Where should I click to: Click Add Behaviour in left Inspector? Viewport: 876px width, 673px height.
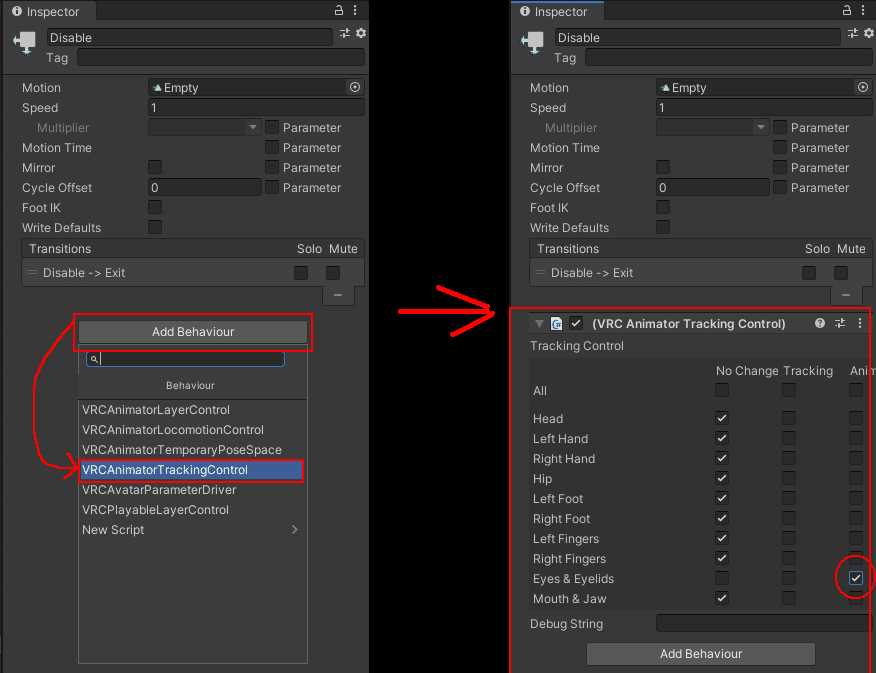[x=193, y=332]
